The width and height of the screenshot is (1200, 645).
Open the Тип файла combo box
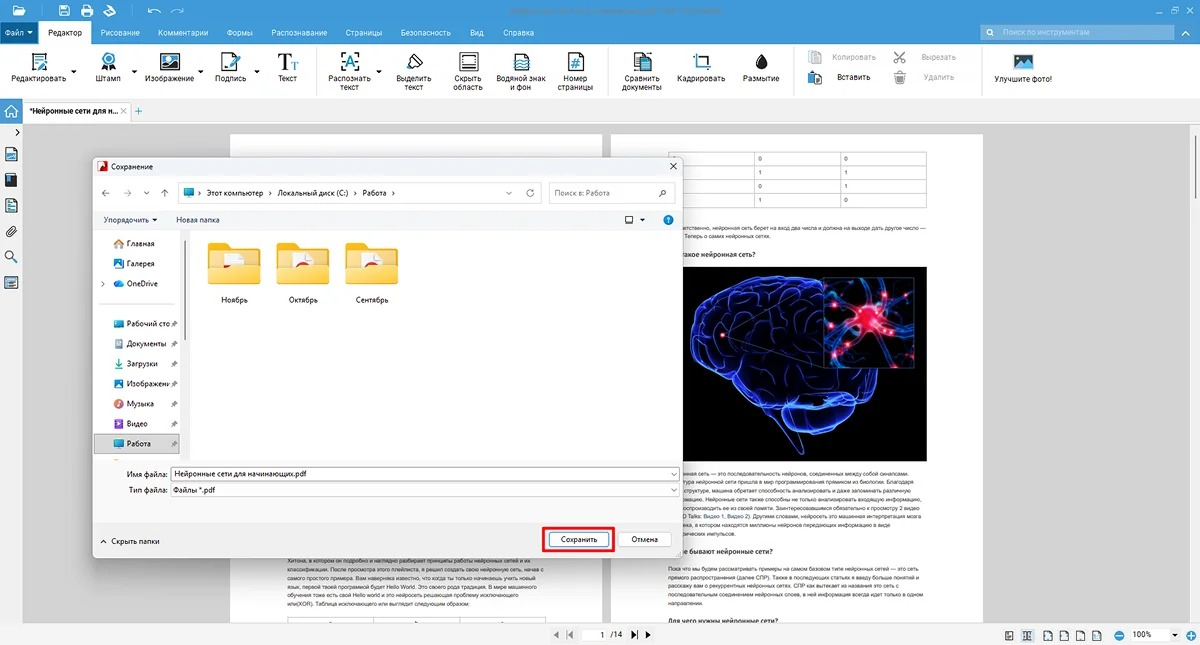click(425, 490)
